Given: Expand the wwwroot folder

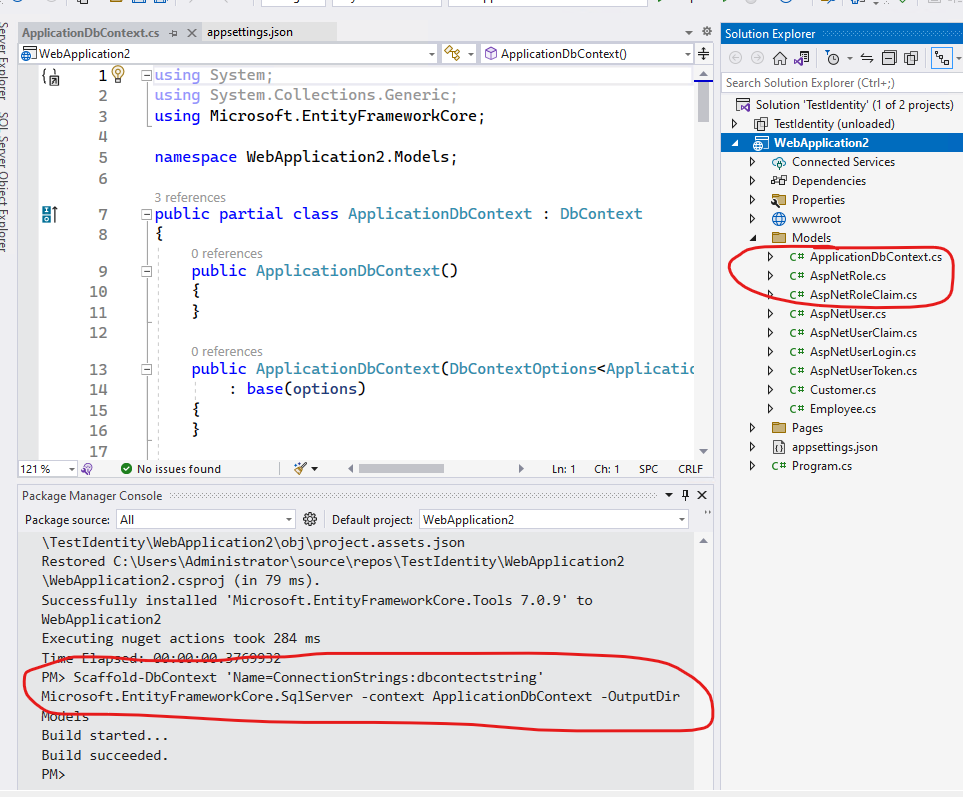Looking at the screenshot, I should coord(752,219).
